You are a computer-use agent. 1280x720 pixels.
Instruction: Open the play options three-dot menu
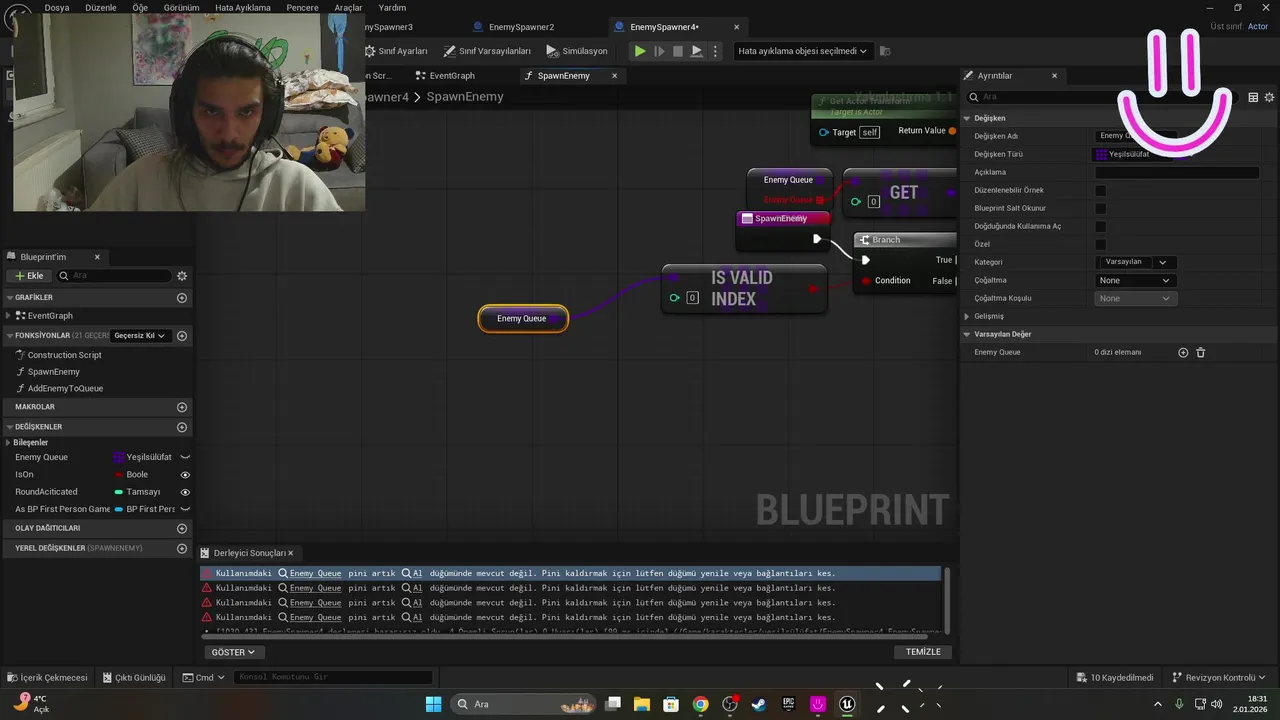[x=715, y=51]
